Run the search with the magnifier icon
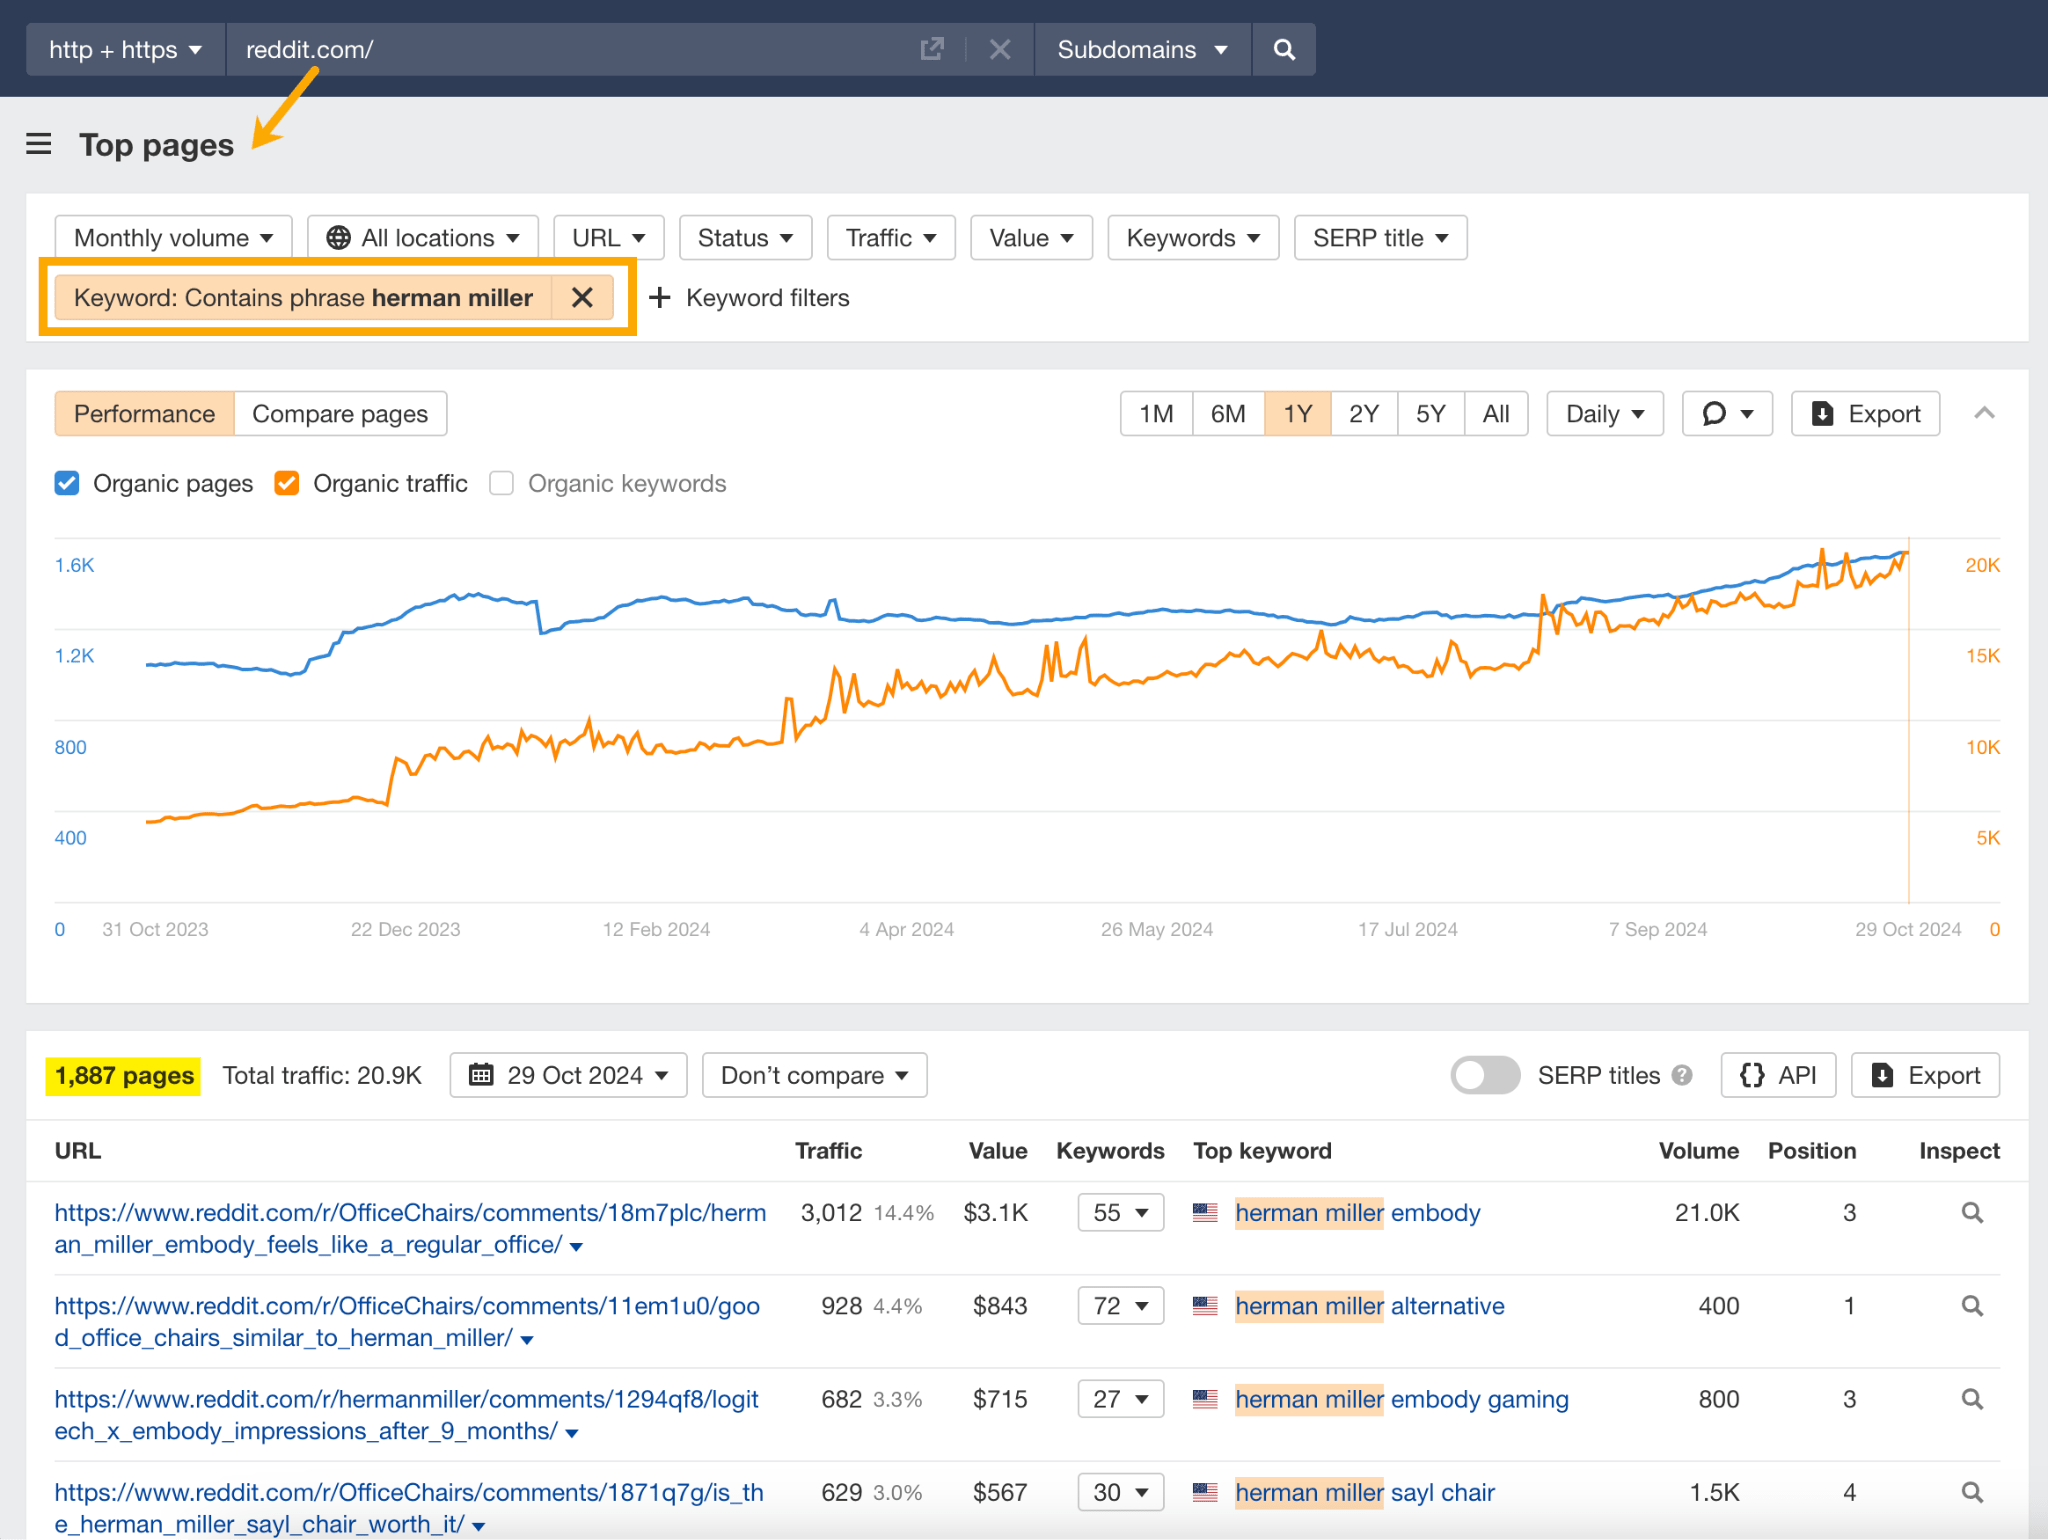Image resolution: width=2048 pixels, height=1540 pixels. (x=1284, y=48)
